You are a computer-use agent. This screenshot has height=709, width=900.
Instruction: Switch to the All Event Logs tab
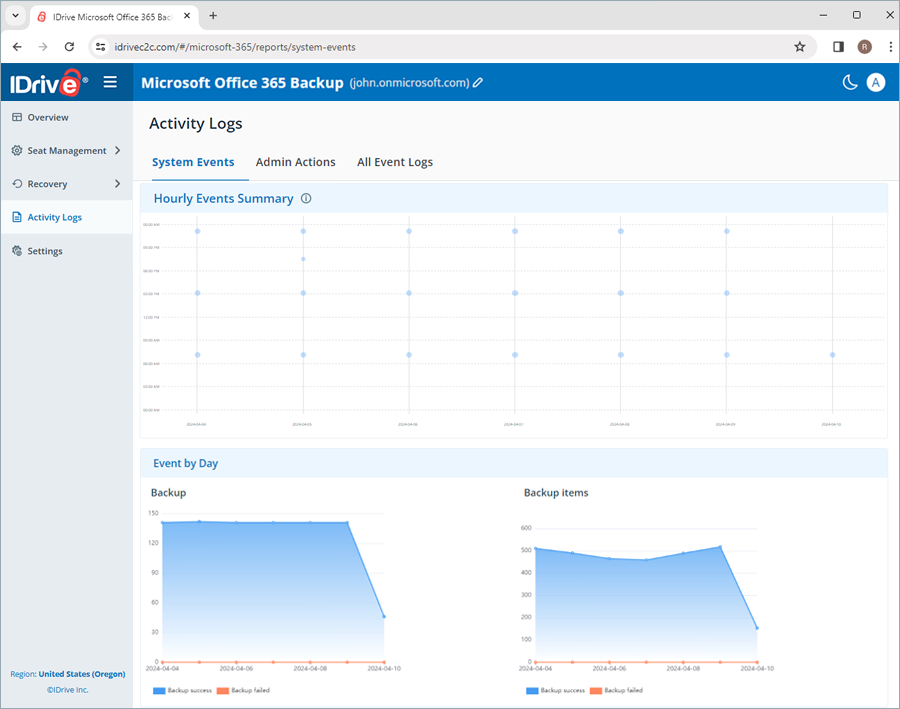394,162
